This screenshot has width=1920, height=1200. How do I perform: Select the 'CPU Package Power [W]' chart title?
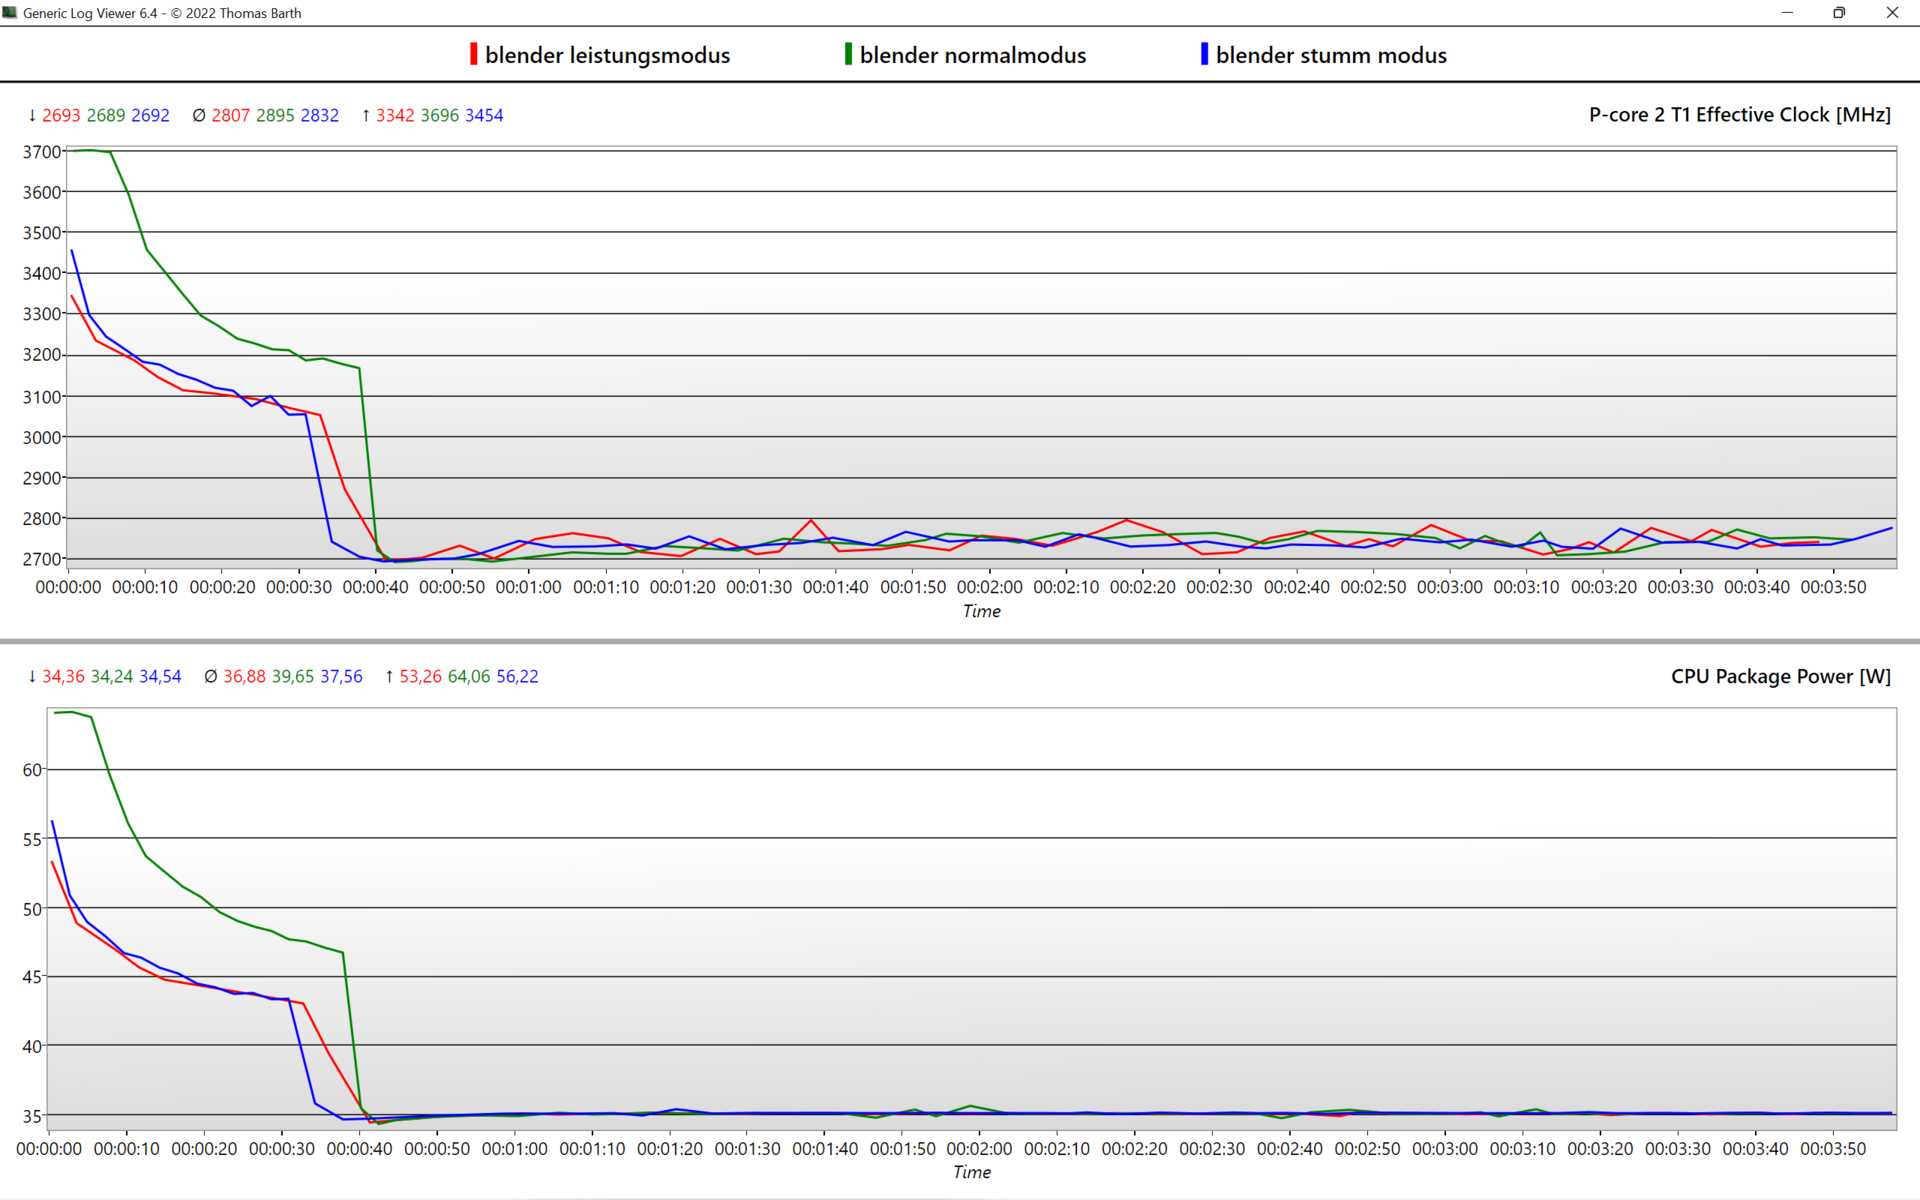(x=1780, y=676)
